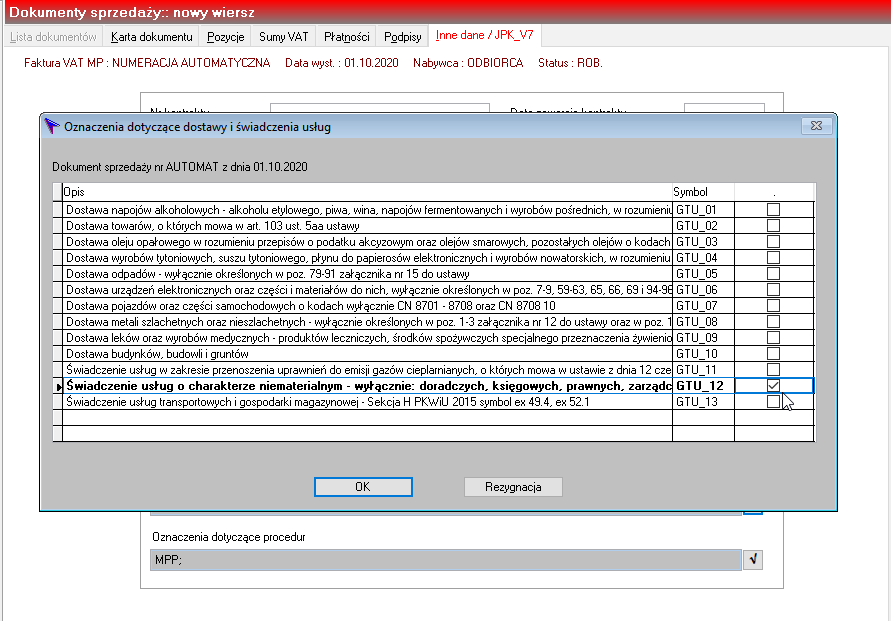The width and height of the screenshot is (891, 621).
Task: Click the app arrow icon in dialog title
Action: tap(52, 126)
